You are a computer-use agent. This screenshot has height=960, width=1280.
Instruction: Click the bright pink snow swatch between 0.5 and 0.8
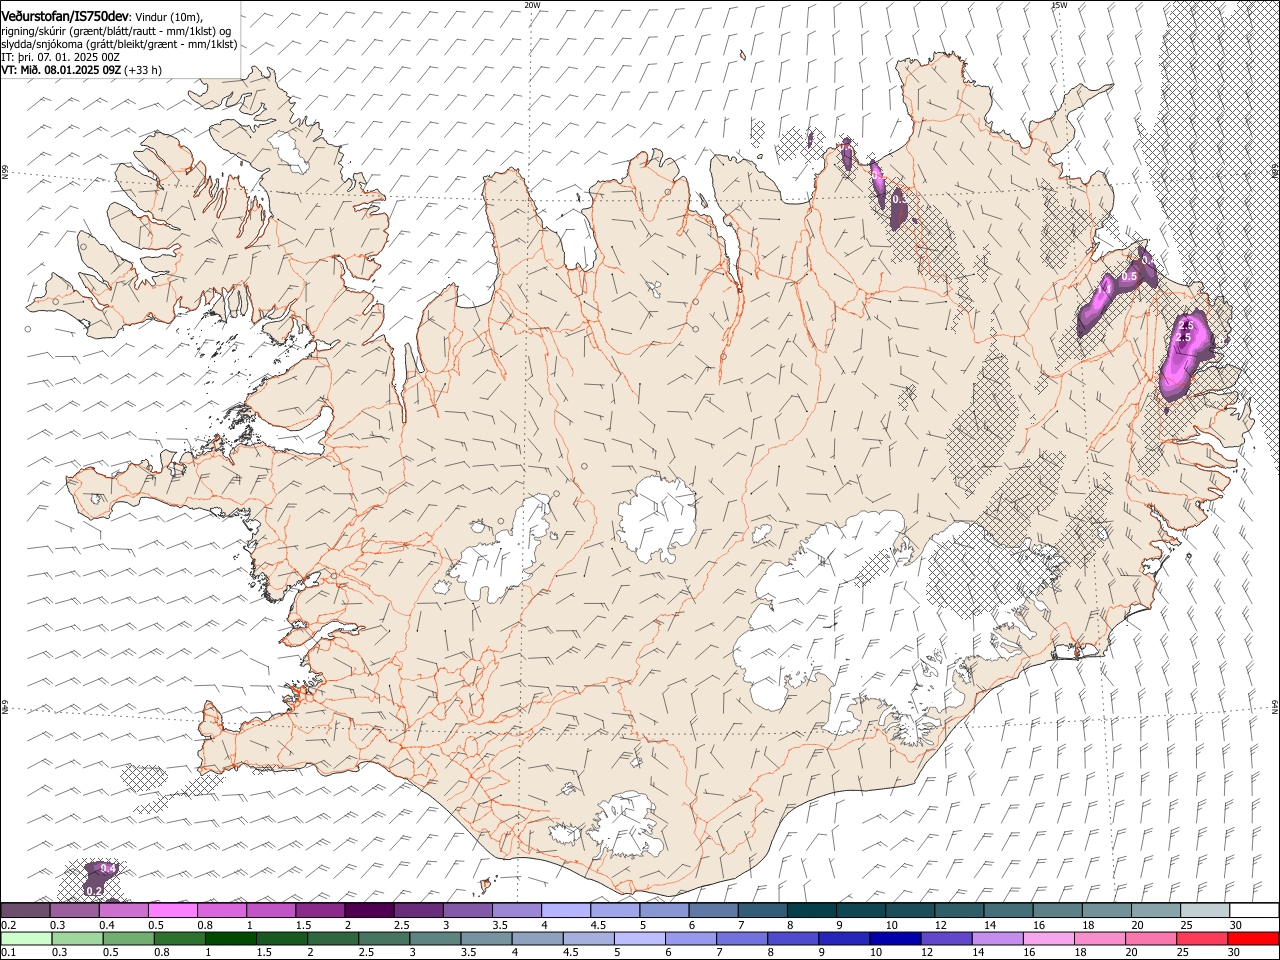click(x=172, y=910)
